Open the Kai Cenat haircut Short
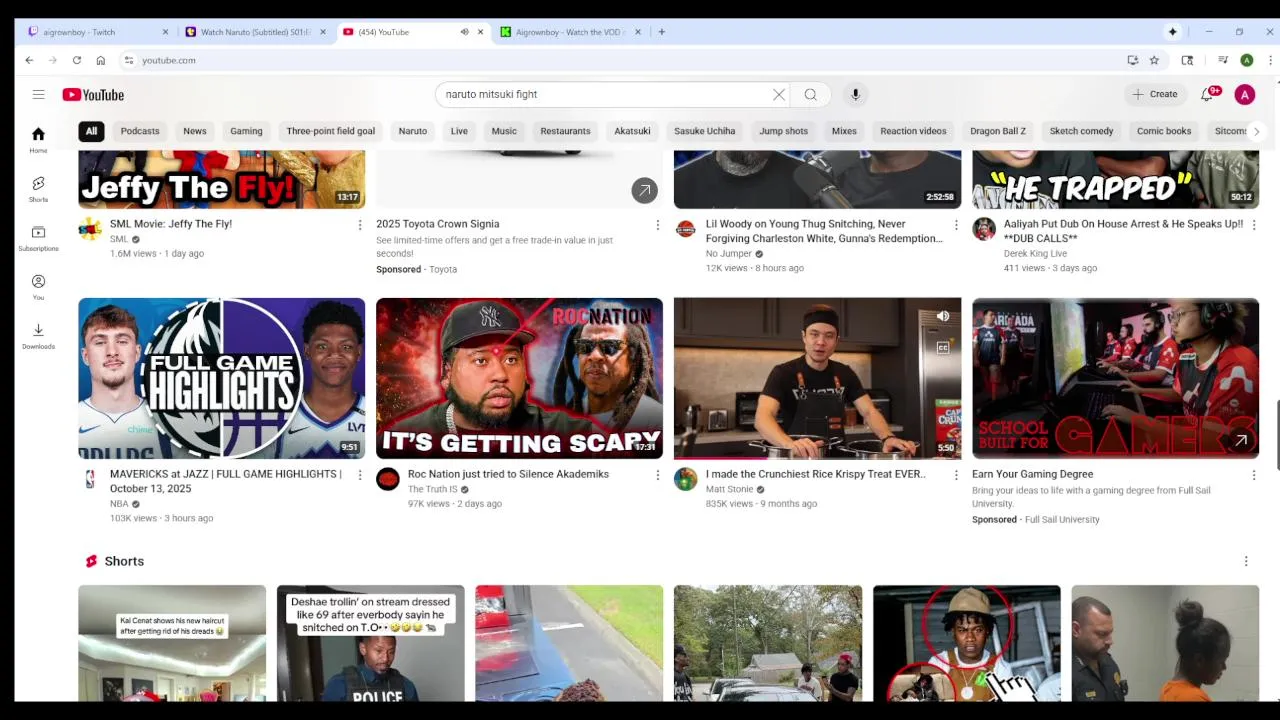 [x=172, y=642]
